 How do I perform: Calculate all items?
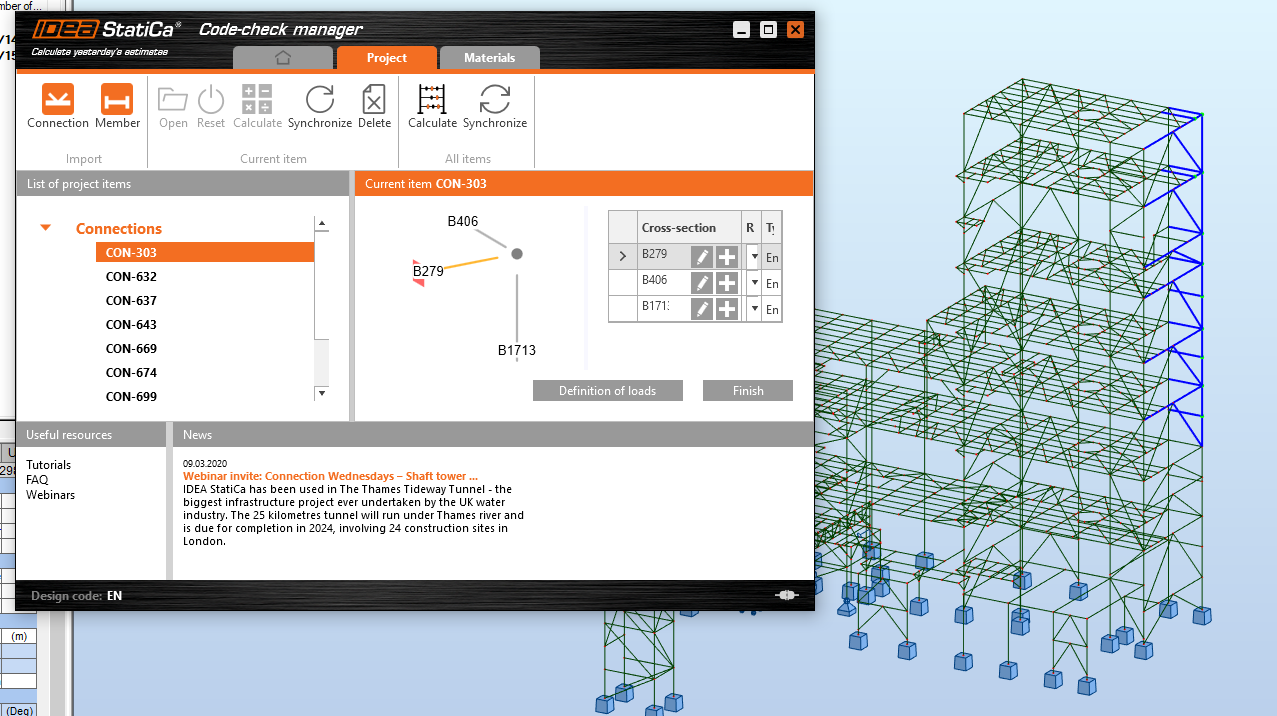pyautogui.click(x=432, y=100)
